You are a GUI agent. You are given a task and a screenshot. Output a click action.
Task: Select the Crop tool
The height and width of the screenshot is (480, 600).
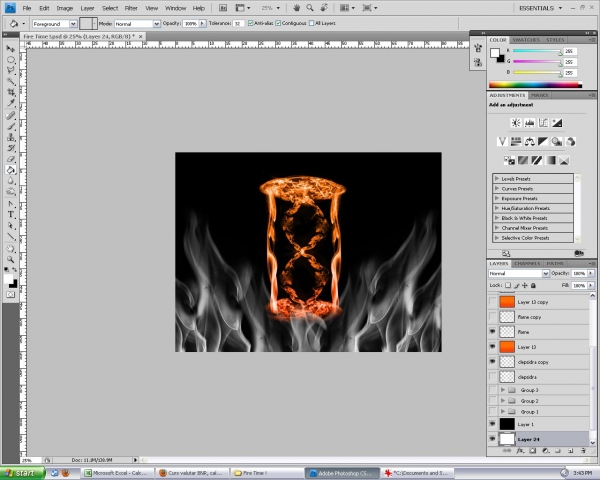[x=10, y=92]
